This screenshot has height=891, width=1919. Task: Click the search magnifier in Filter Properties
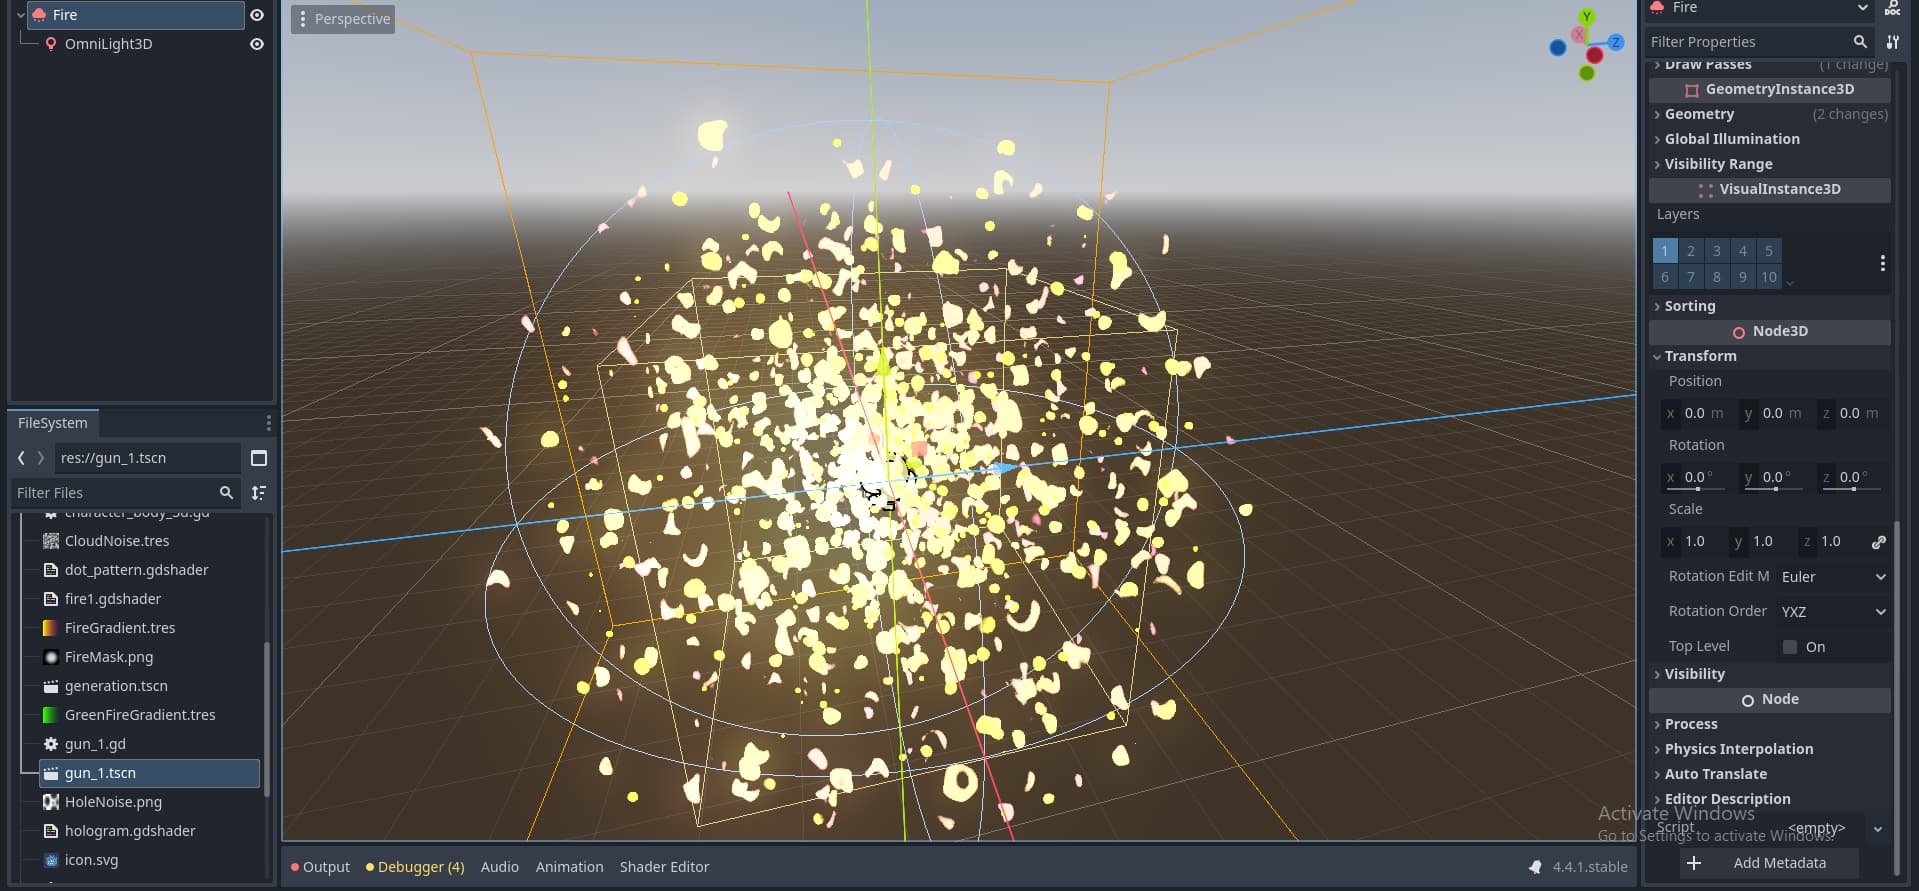coord(1860,42)
